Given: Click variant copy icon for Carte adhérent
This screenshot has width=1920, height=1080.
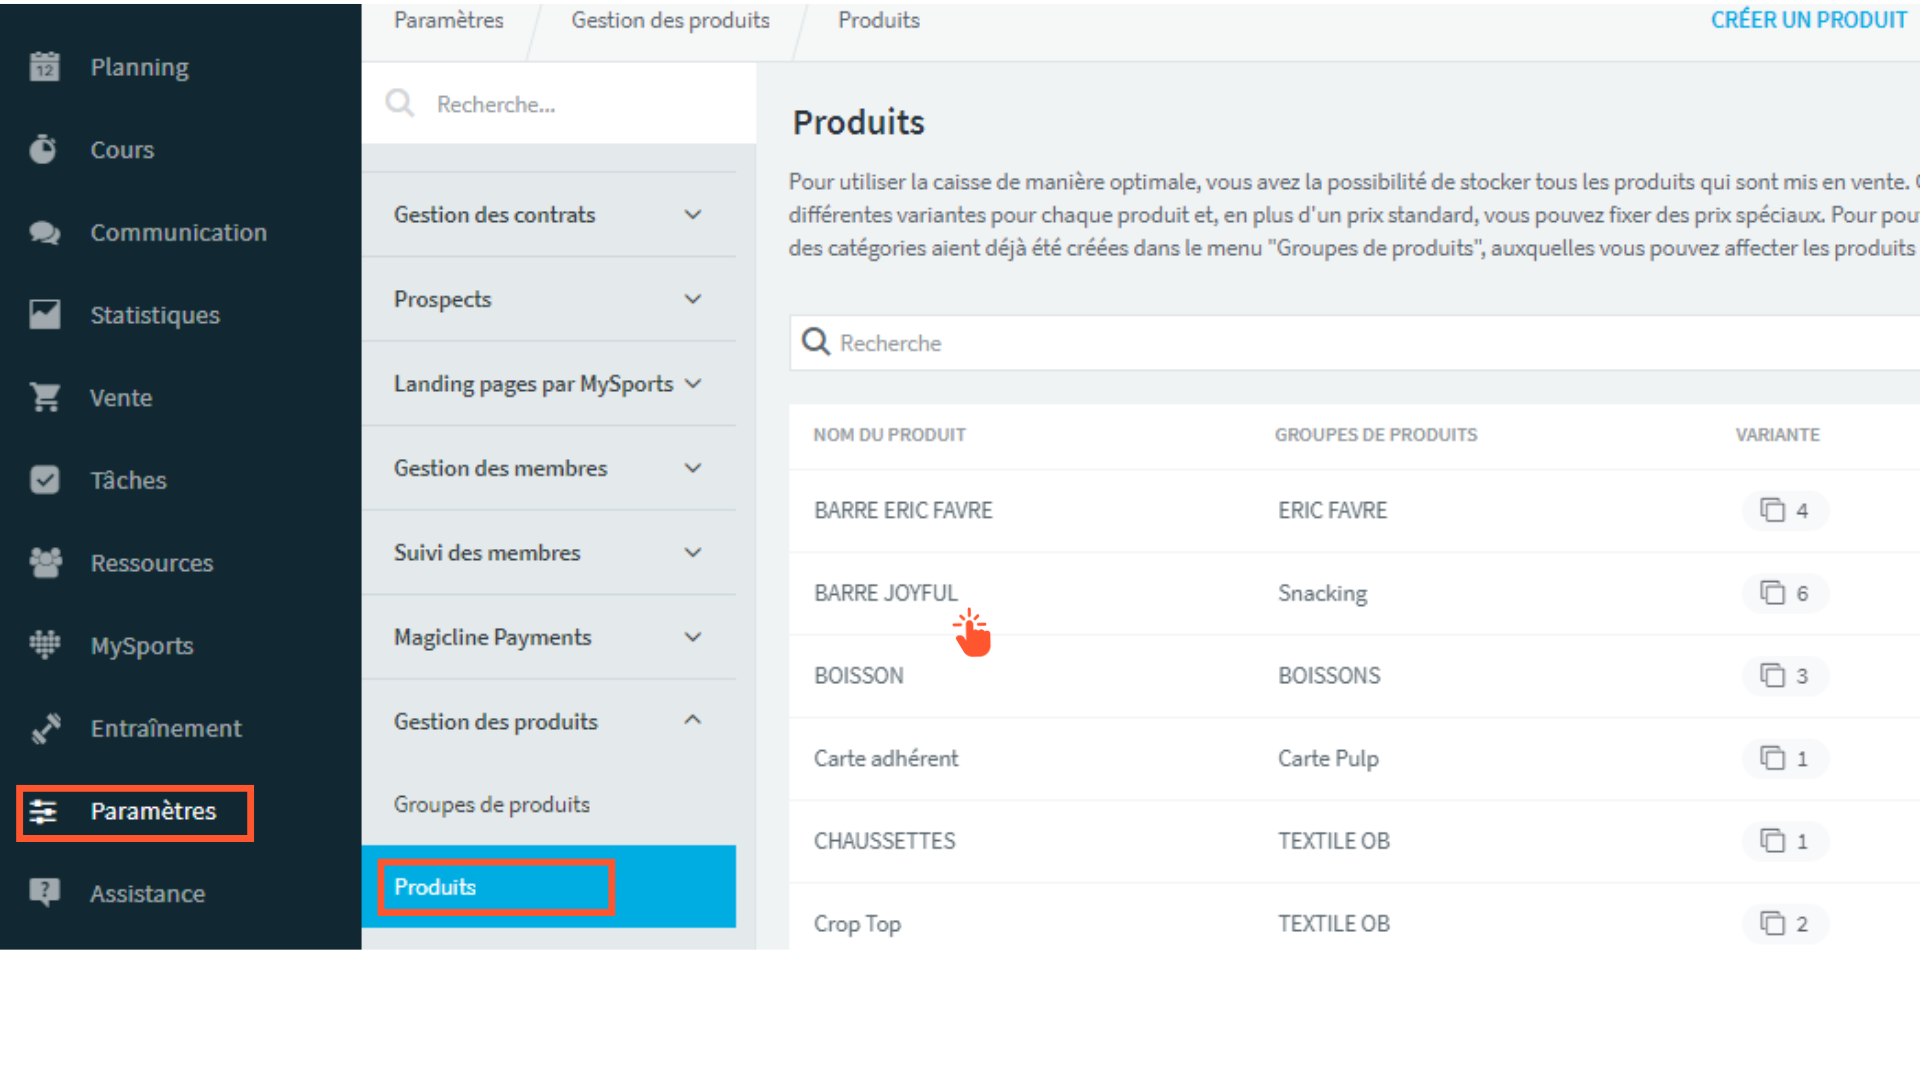Looking at the screenshot, I should pyautogui.click(x=1772, y=758).
